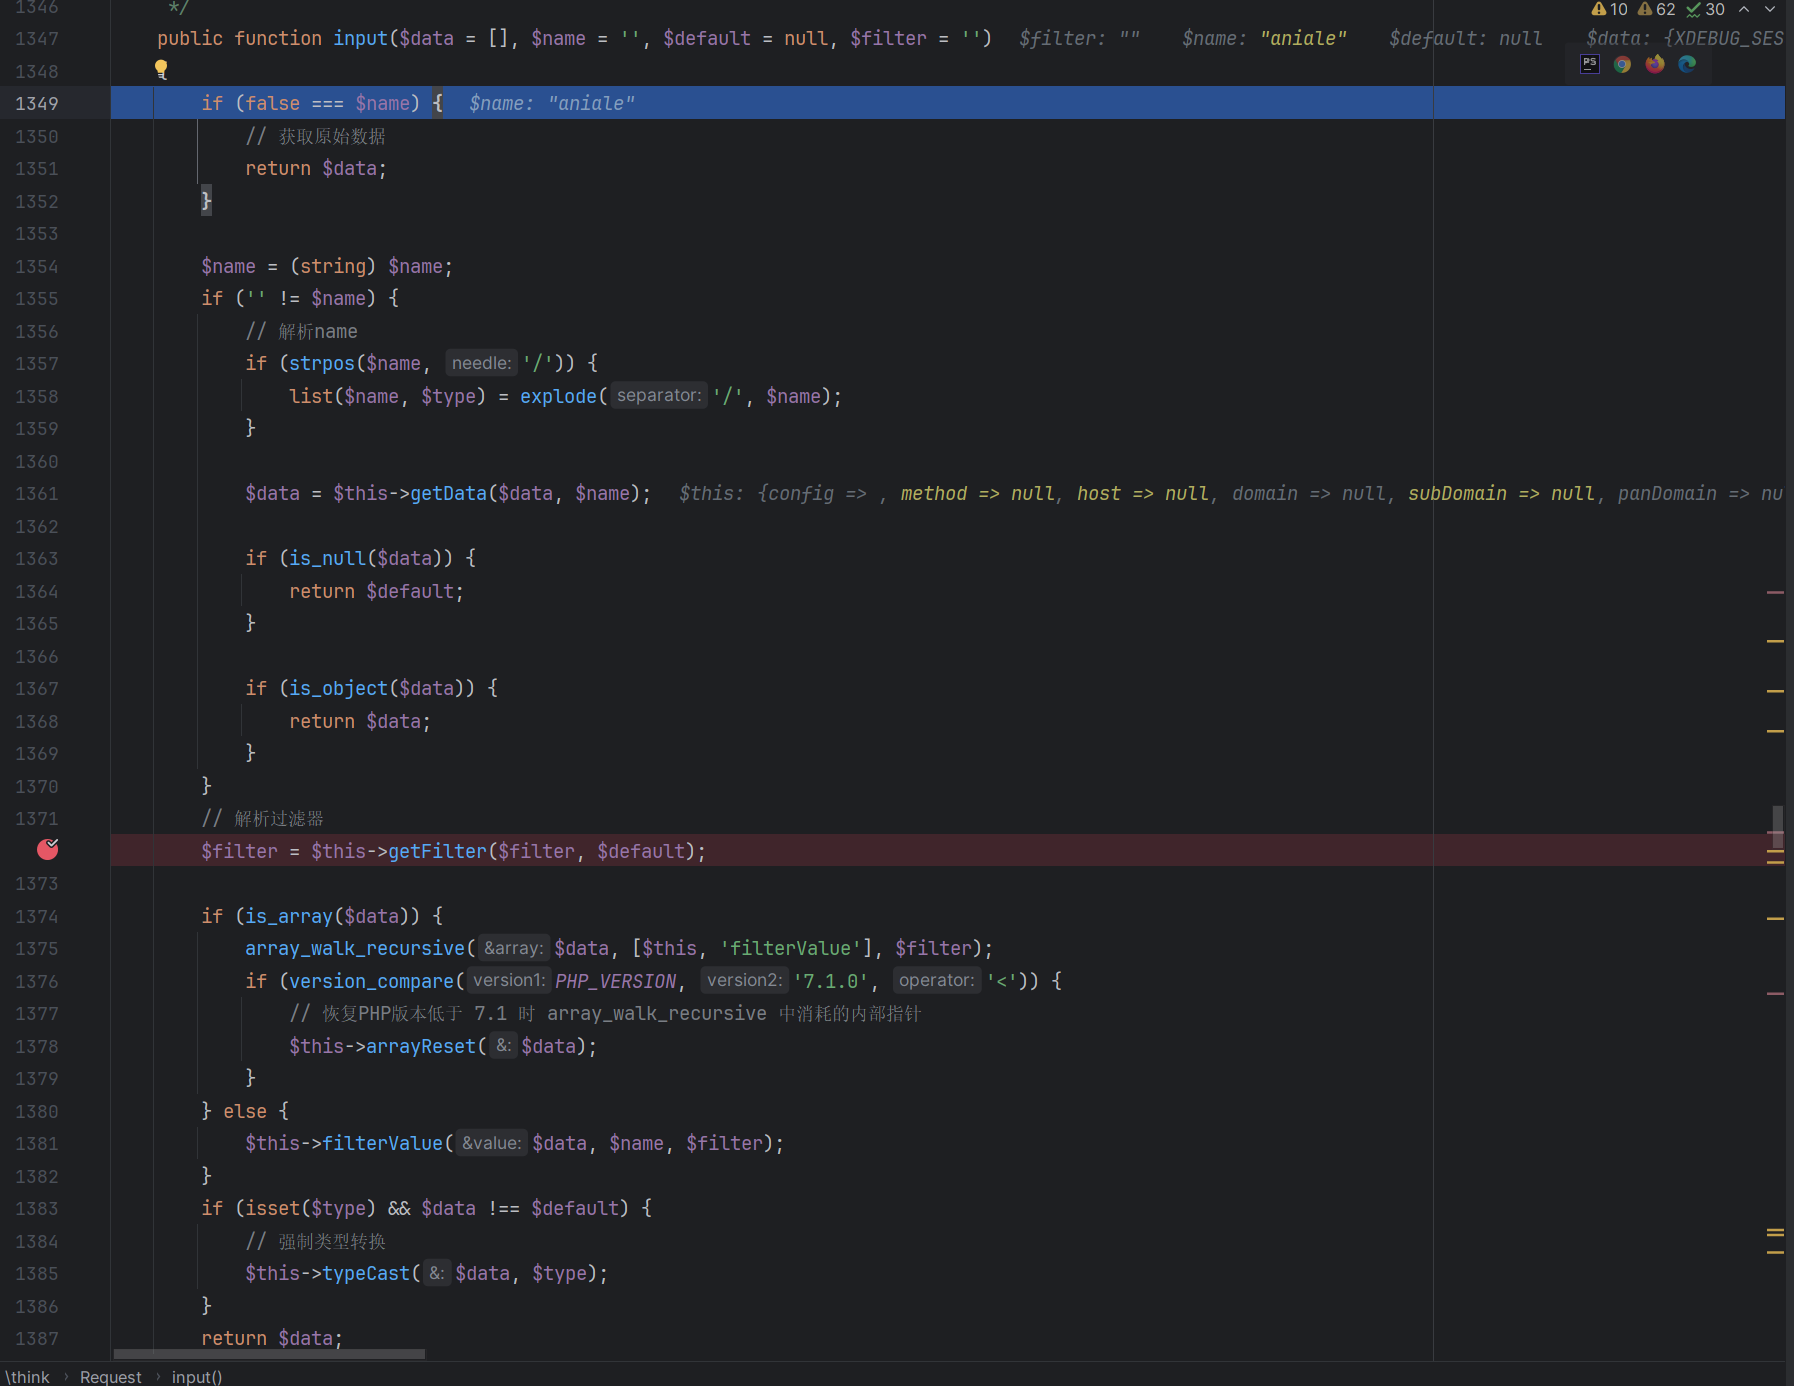Select the input() breadcrumb
The image size is (1794, 1386).
click(197, 1377)
